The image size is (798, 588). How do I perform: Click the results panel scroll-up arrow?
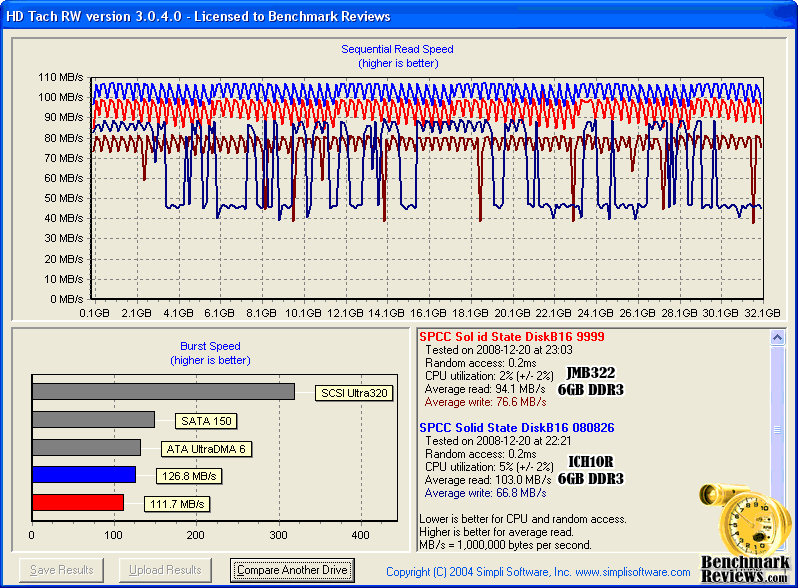tap(777, 337)
